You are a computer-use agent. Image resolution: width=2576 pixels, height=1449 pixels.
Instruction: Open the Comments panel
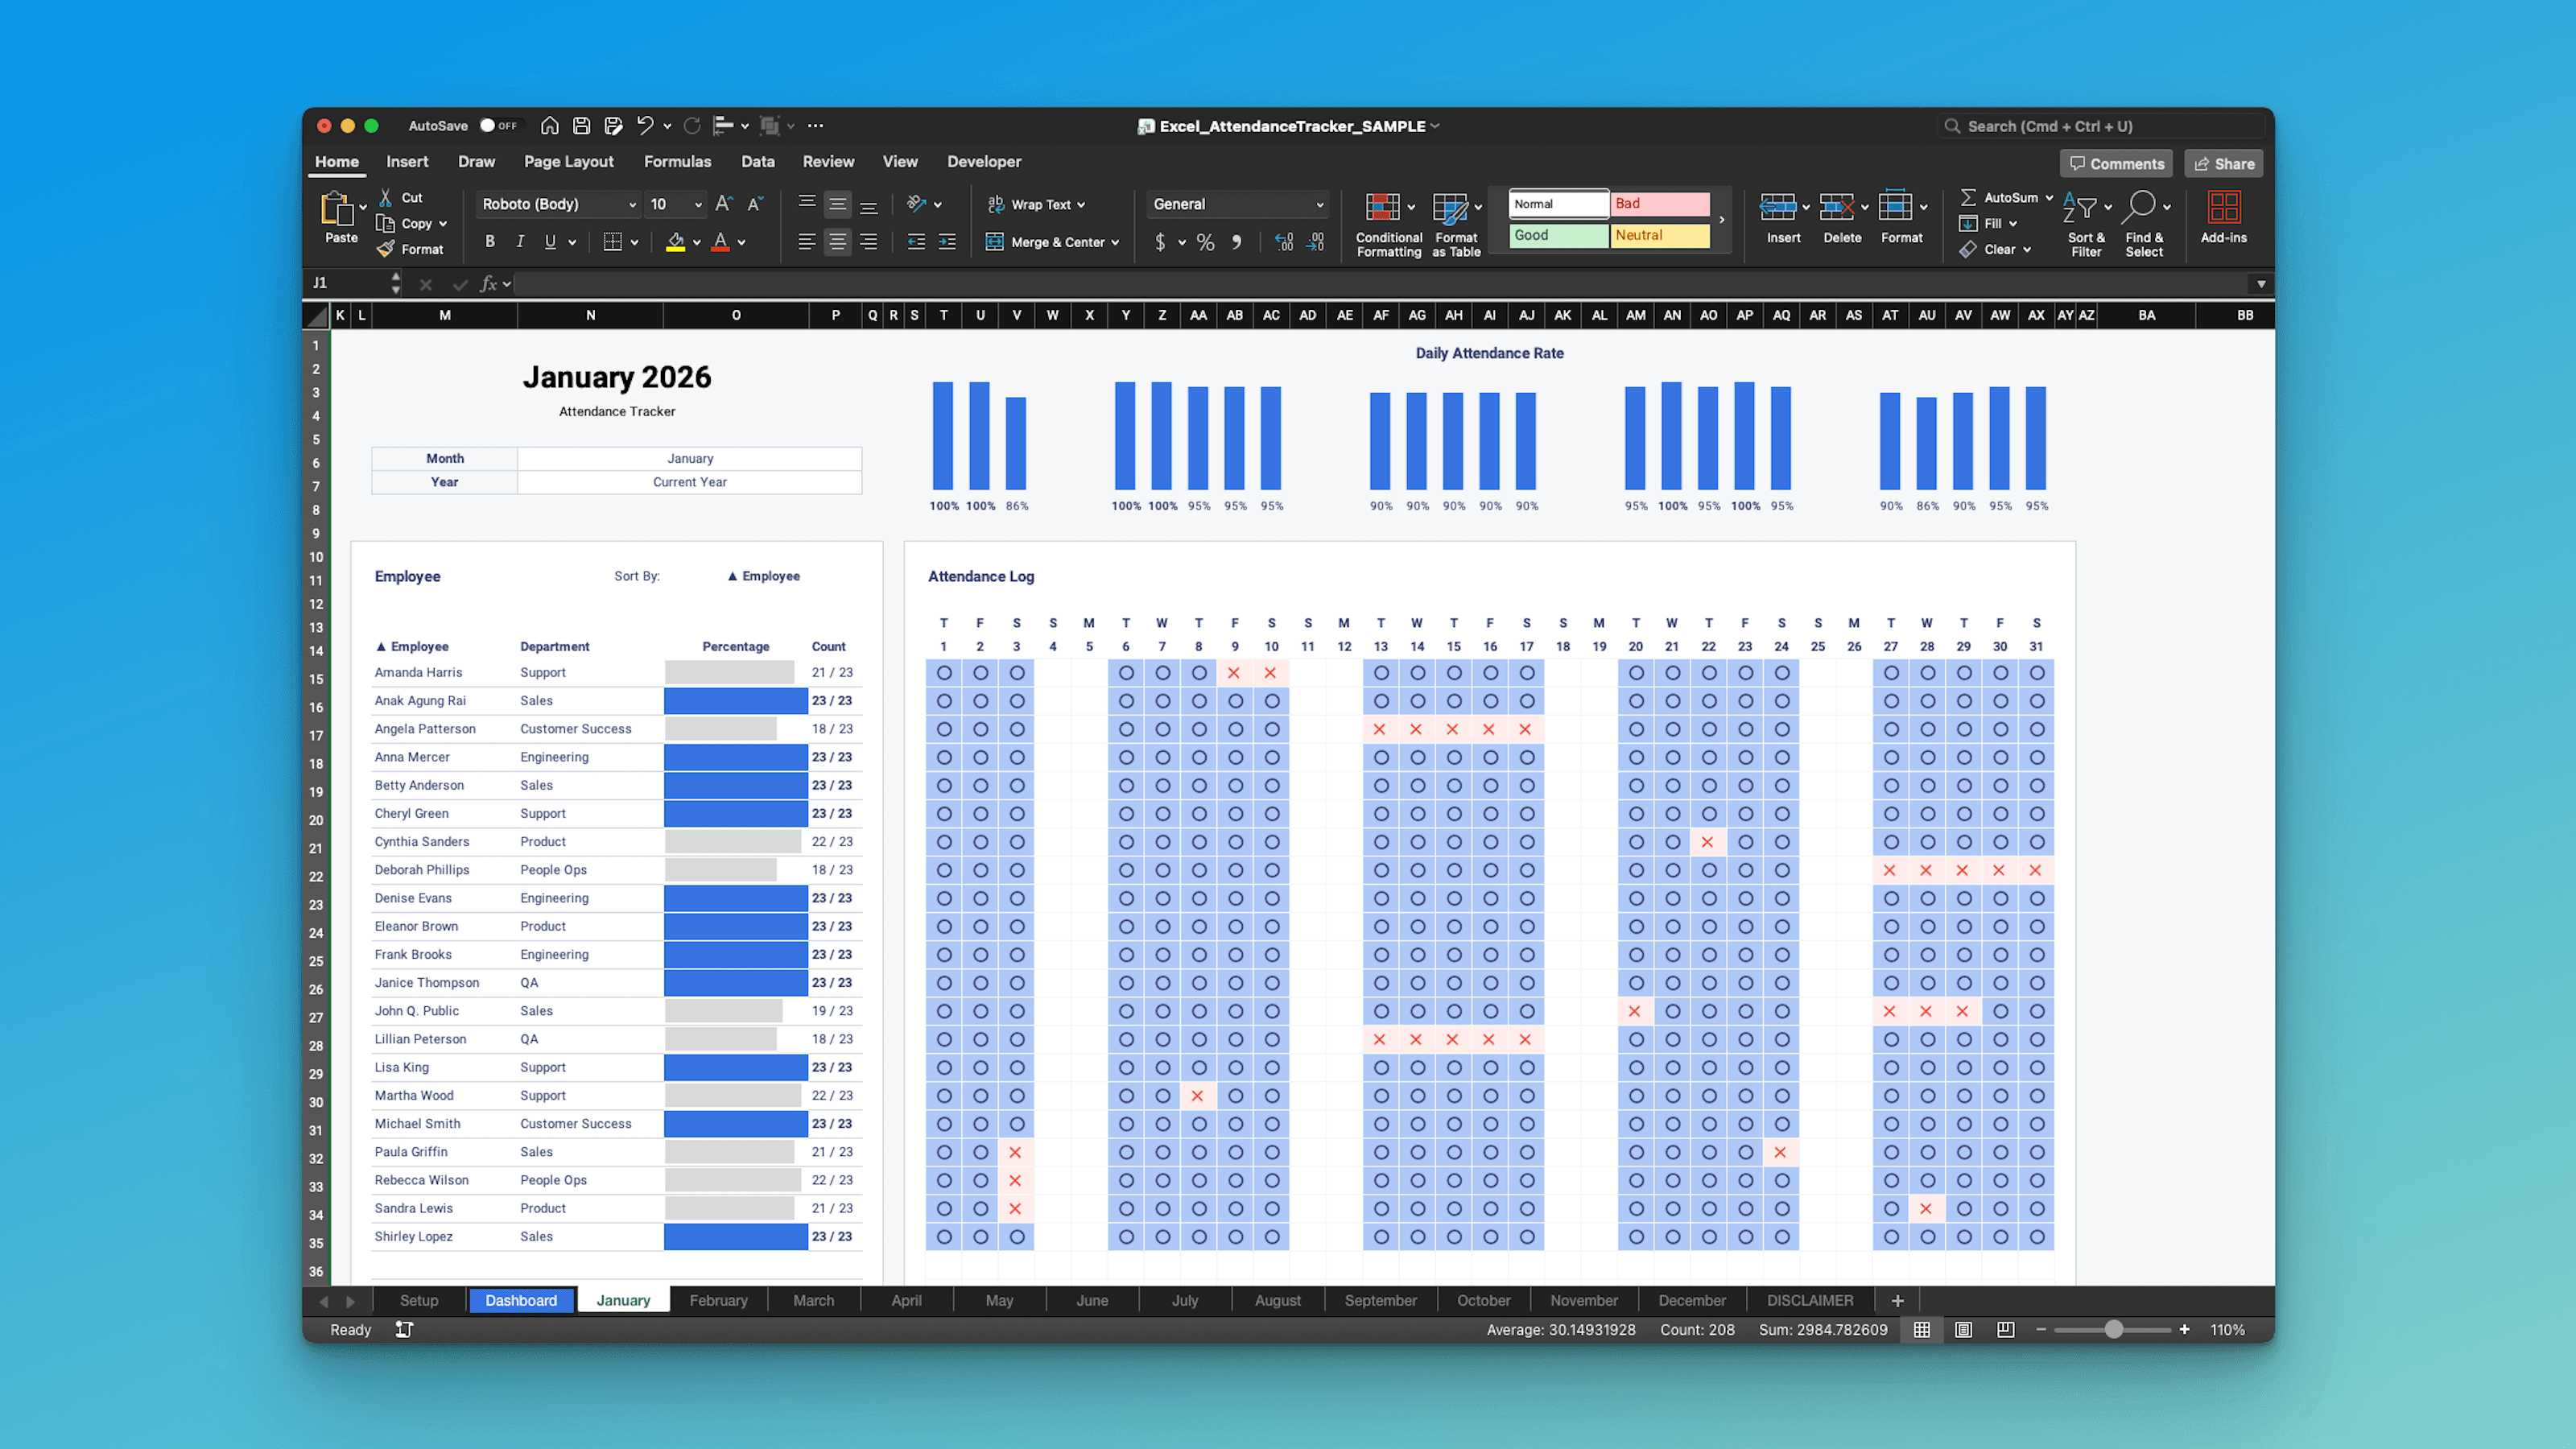click(2116, 163)
